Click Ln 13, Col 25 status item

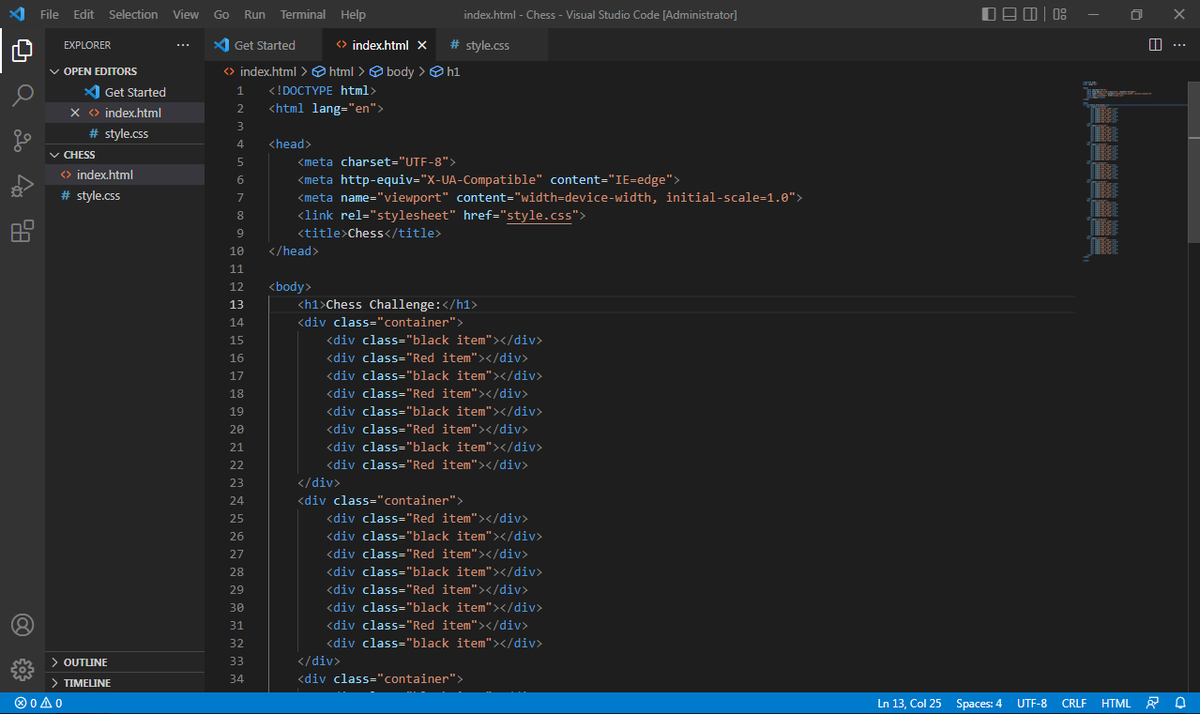click(x=909, y=703)
